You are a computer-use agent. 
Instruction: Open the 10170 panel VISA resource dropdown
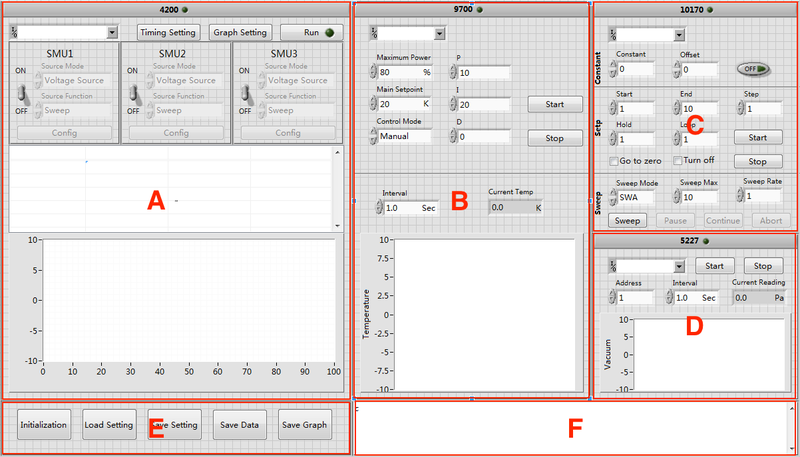(679, 35)
